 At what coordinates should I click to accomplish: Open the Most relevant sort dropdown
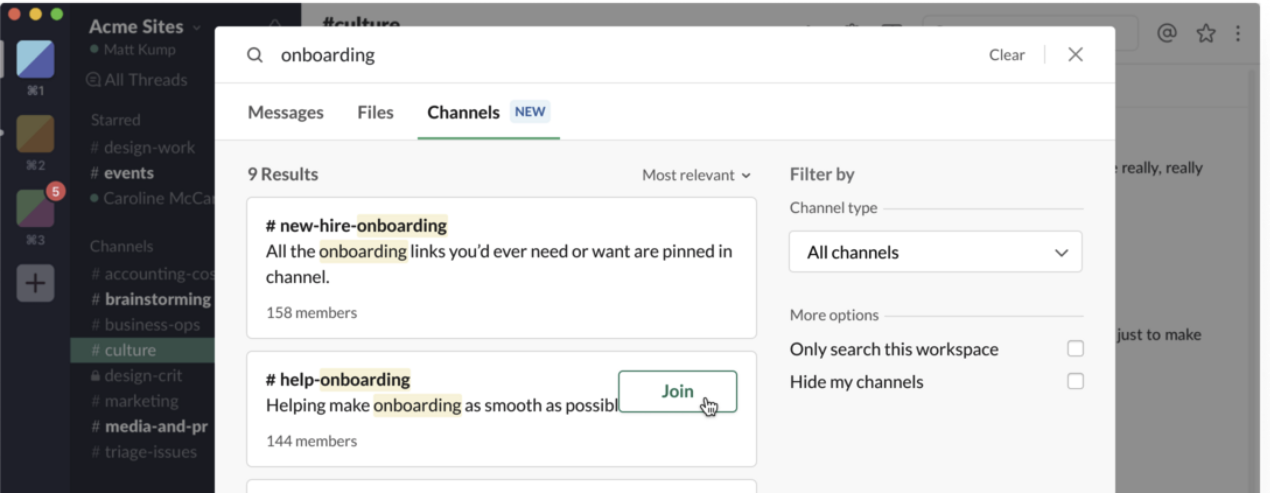click(696, 175)
